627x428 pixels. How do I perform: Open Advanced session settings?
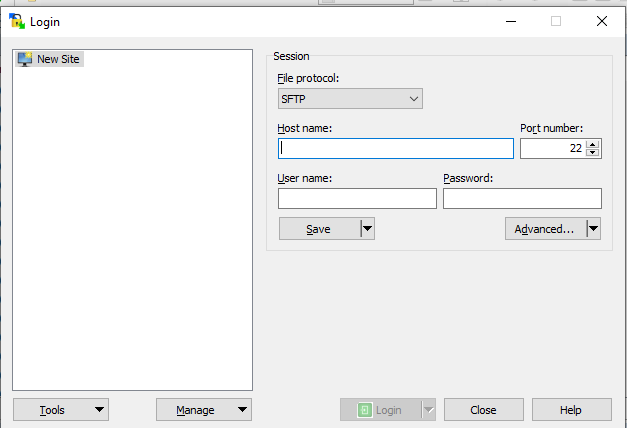click(545, 229)
